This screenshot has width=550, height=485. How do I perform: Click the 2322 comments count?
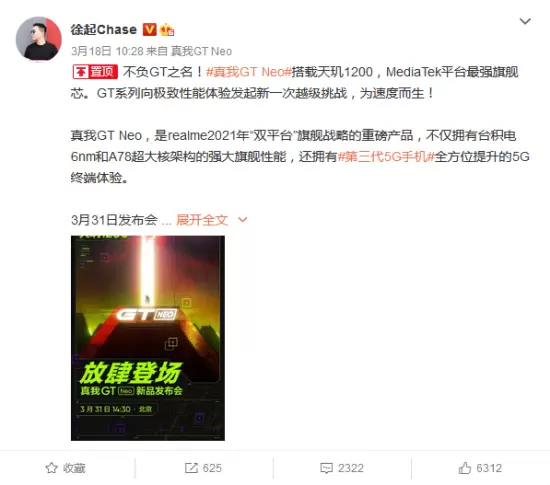(351, 468)
